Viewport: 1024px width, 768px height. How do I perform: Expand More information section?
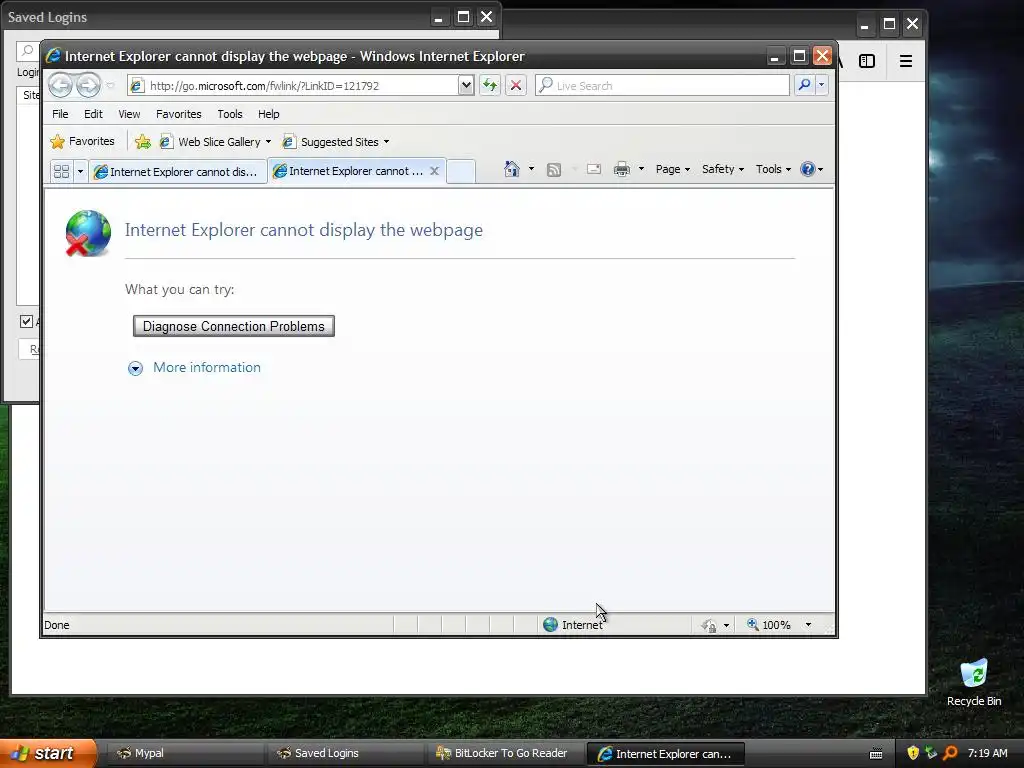click(x=195, y=368)
